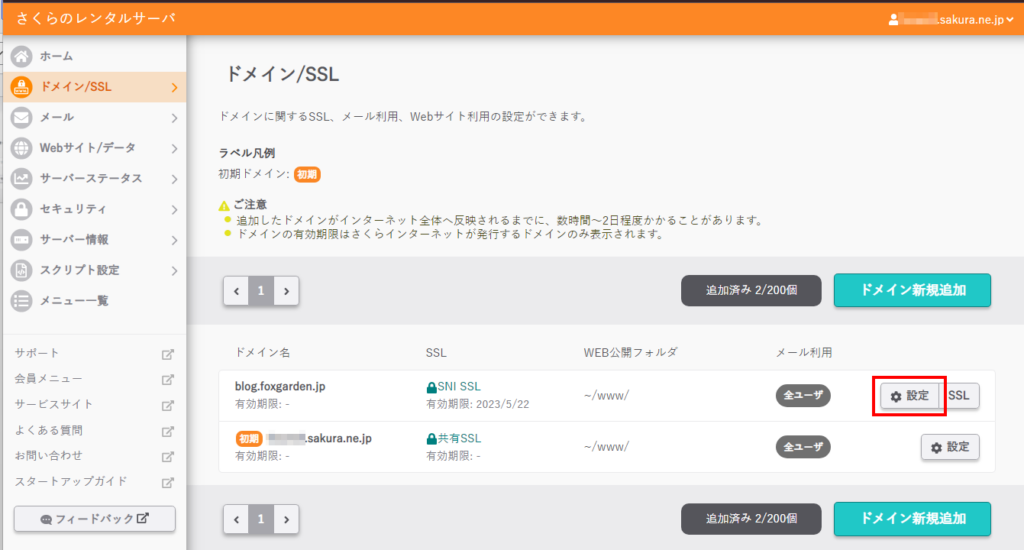Expand the メール submenu chevron
The image size is (1024, 550).
pyautogui.click(x=174, y=118)
